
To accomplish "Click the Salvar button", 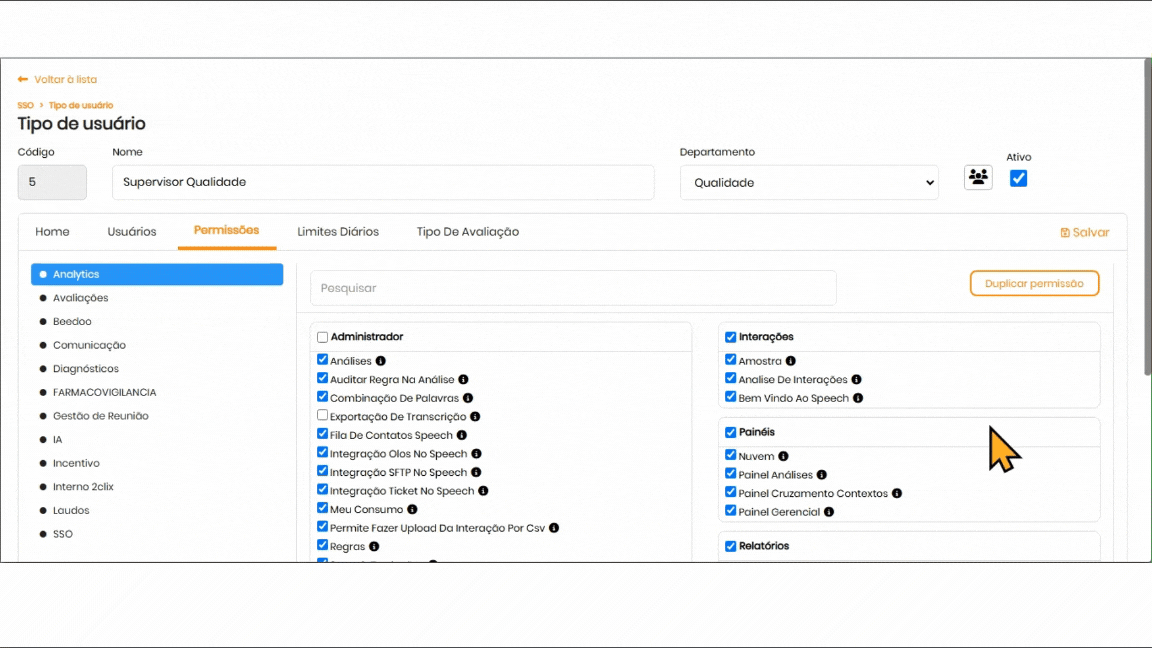I will click(x=1085, y=232).
